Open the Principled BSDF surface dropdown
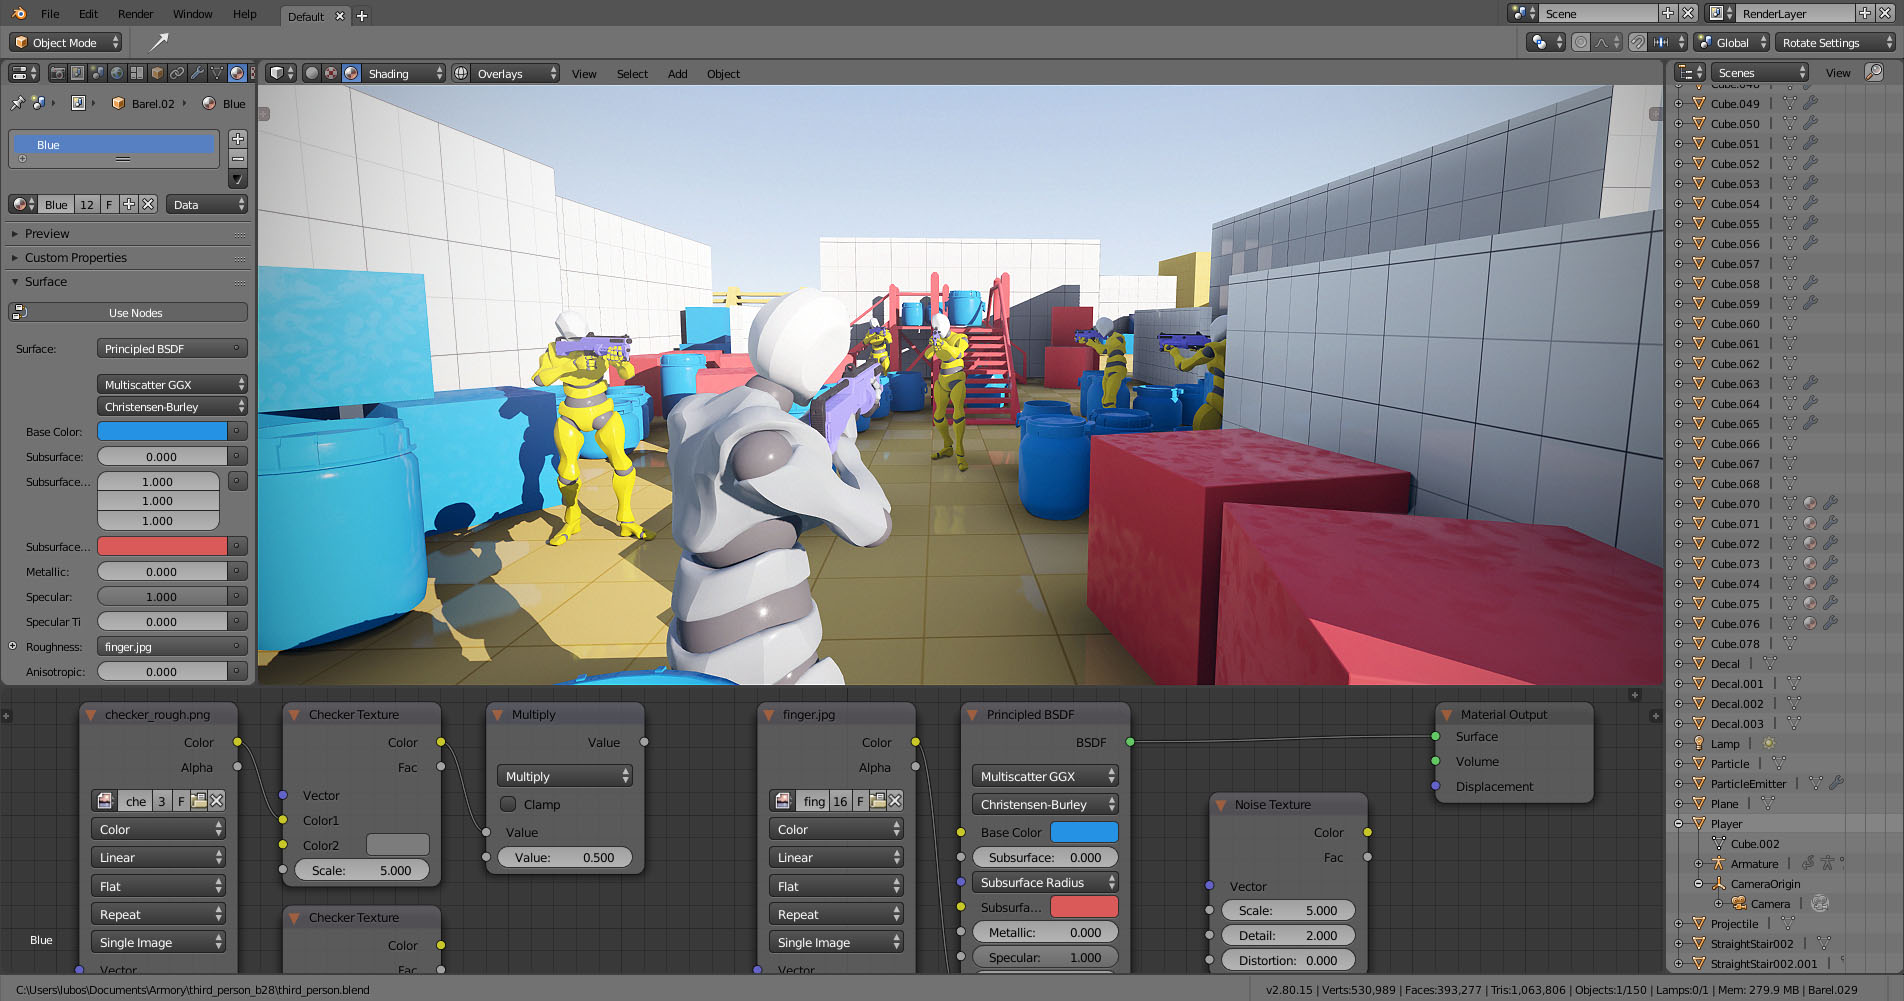 172,348
